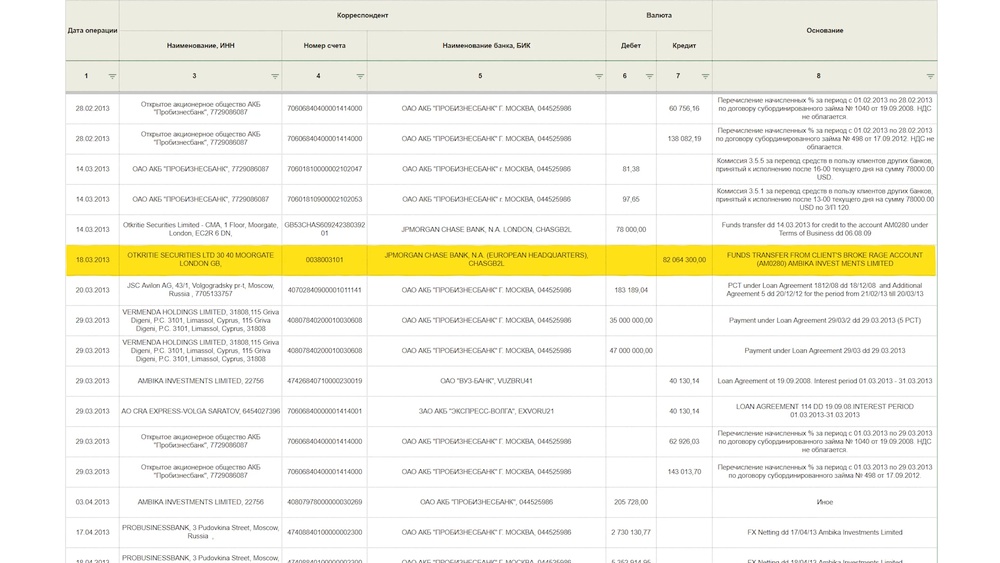Select the highlighted yellow 18.03.2013 date cell

coord(92,260)
